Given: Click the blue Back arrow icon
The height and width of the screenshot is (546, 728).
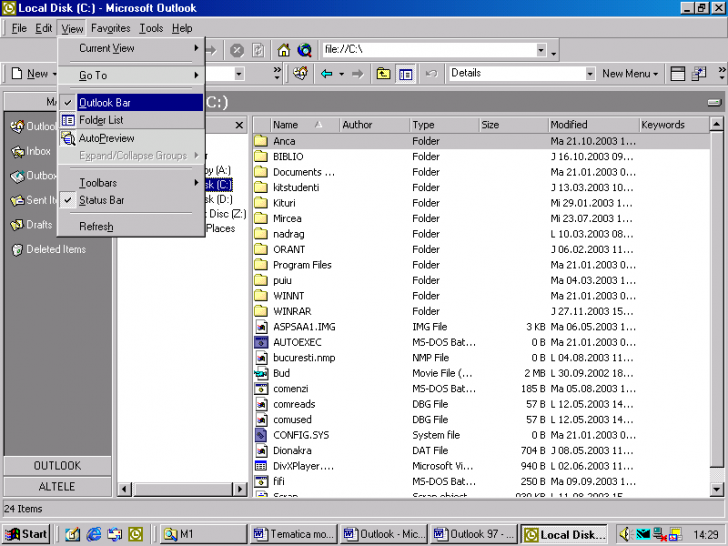Looking at the screenshot, I should 326,74.
